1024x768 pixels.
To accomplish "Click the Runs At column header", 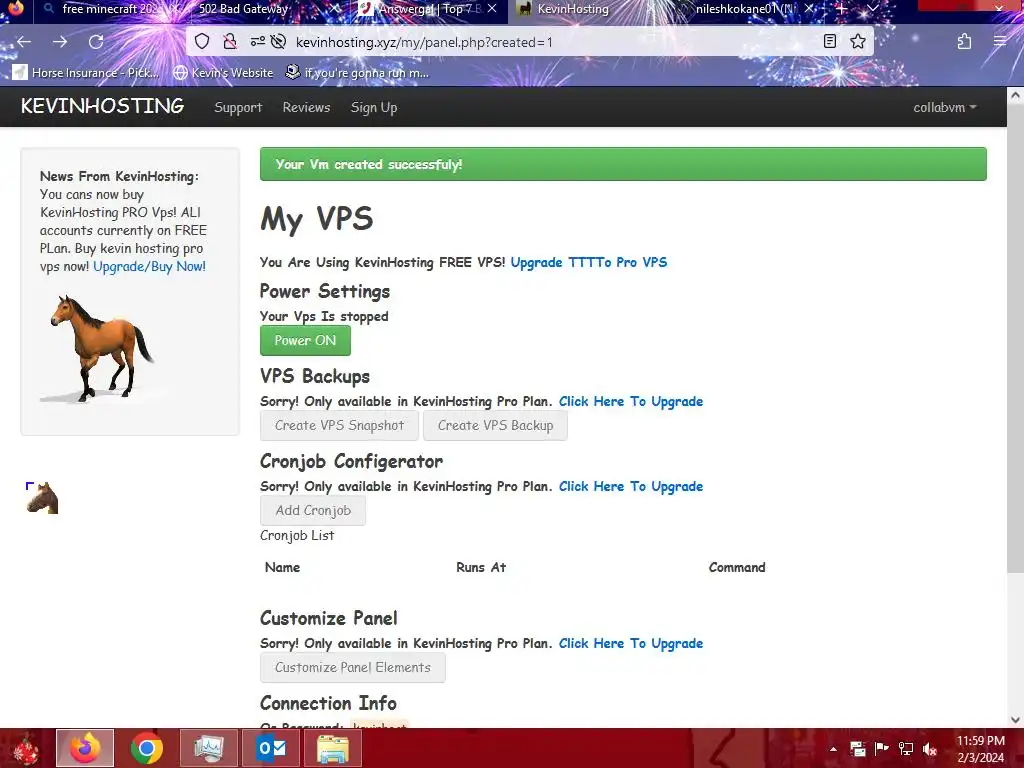I will (x=481, y=567).
